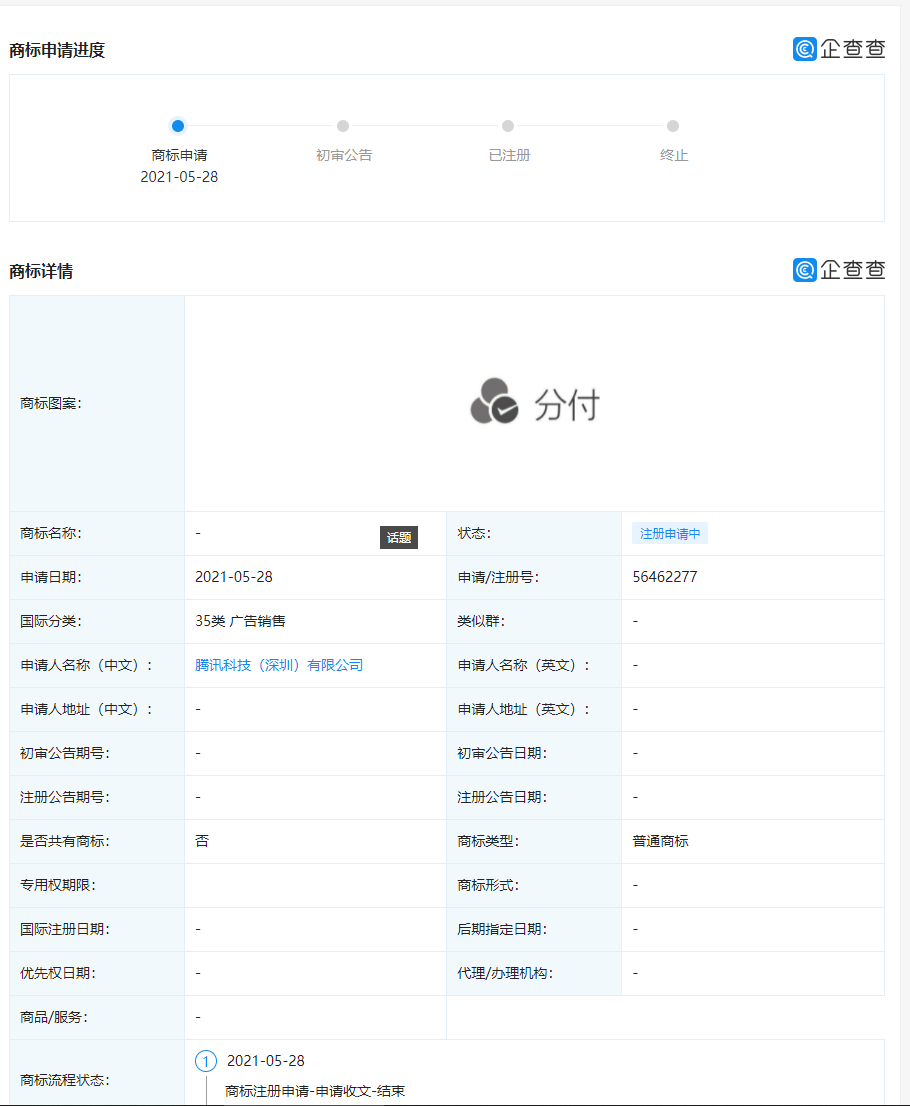Click the gray 初审公告 timeline dot
Viewport: 910px width, 1106px height.
pos(343,126)
